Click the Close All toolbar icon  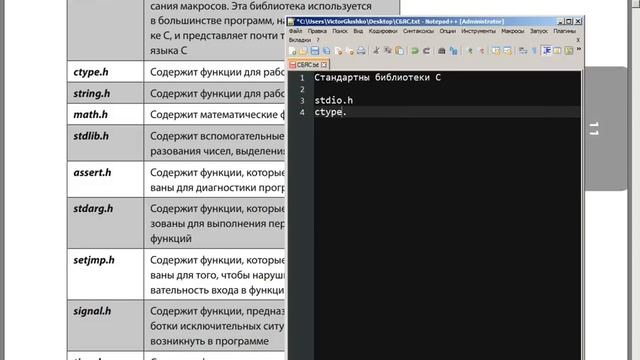[x=350, y=51]
